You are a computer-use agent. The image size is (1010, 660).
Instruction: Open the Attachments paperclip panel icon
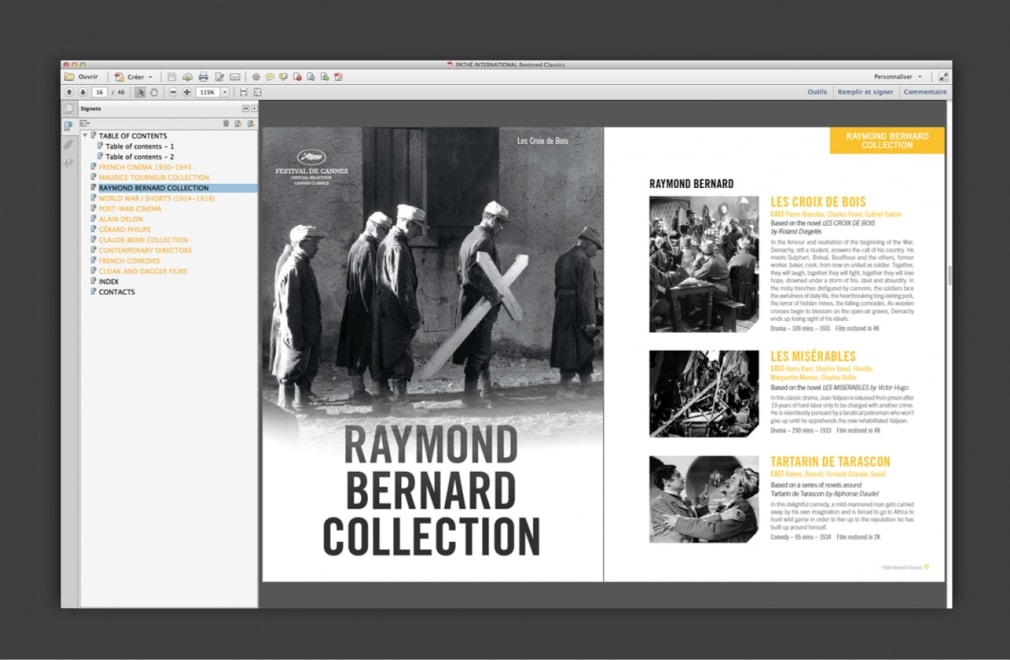tap(68, 144)
